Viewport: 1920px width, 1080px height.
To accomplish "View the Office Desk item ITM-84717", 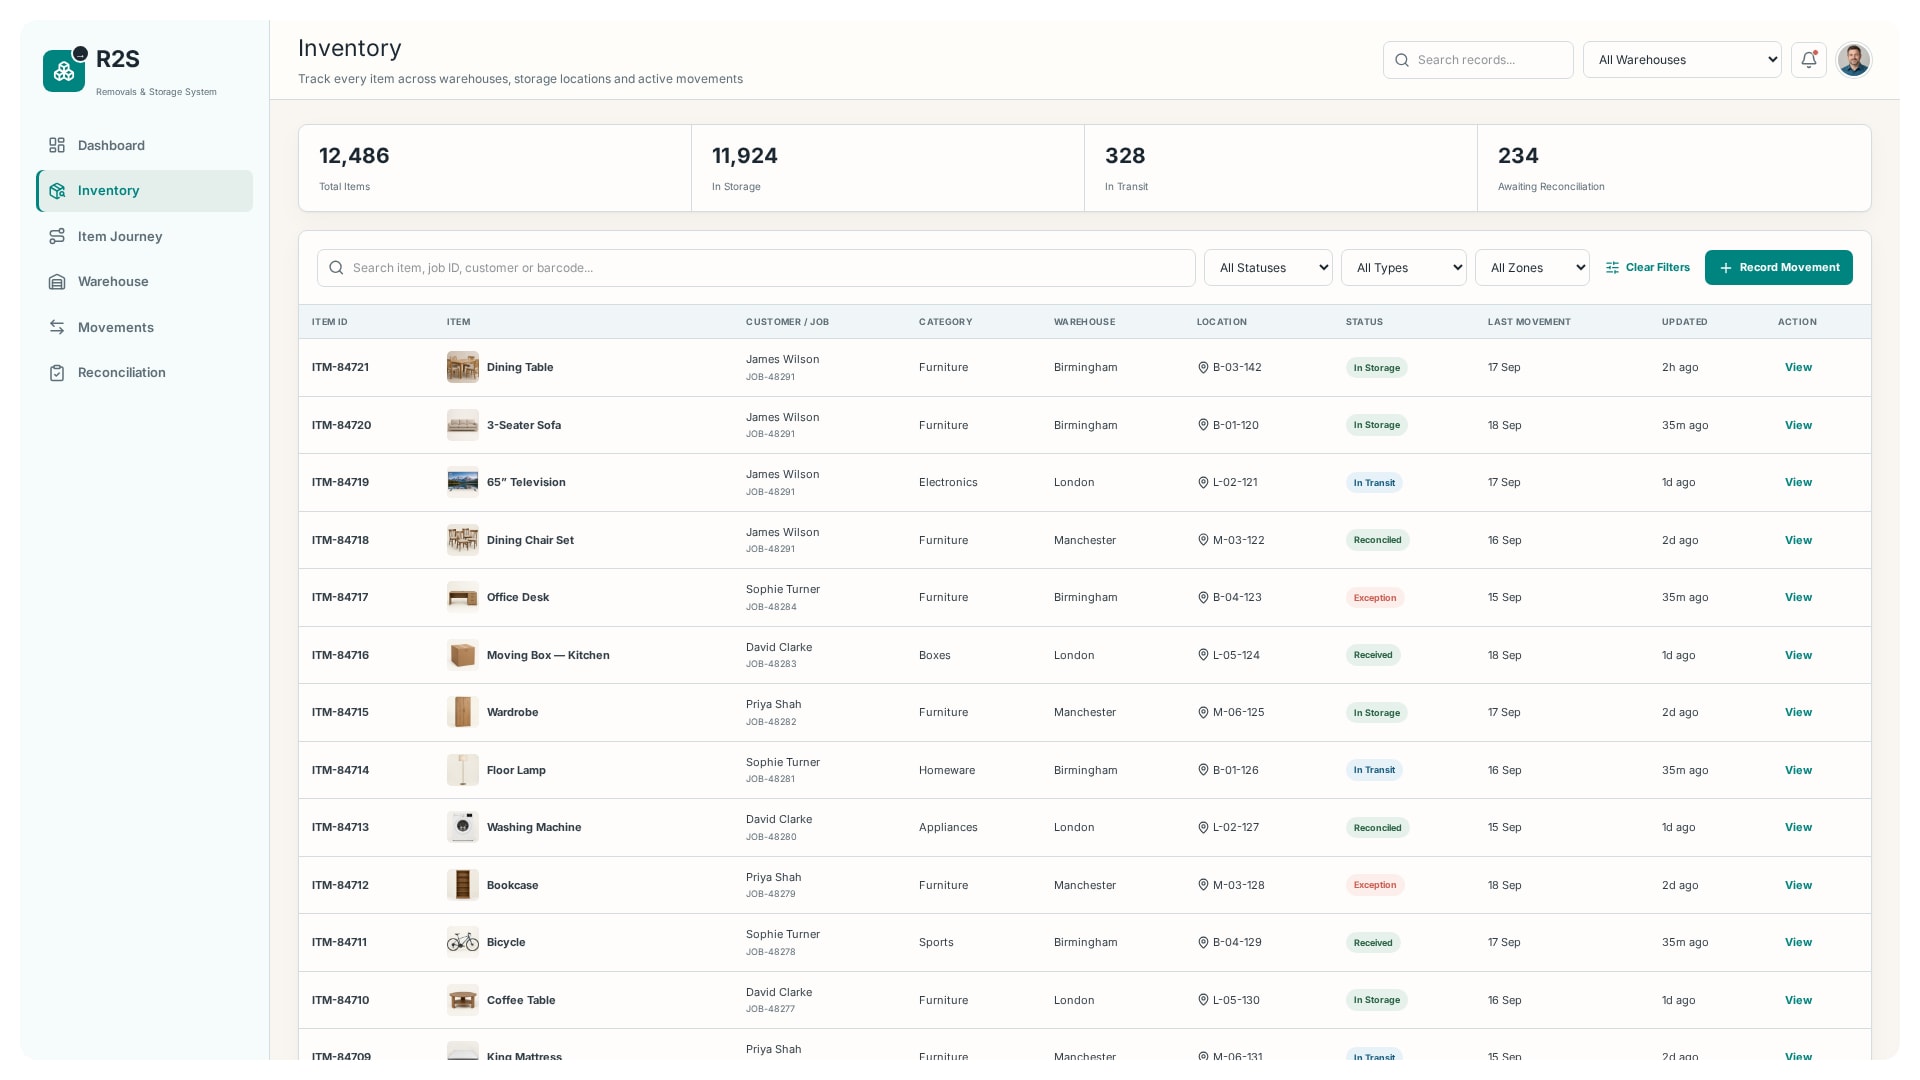I will pos(1798,598).
